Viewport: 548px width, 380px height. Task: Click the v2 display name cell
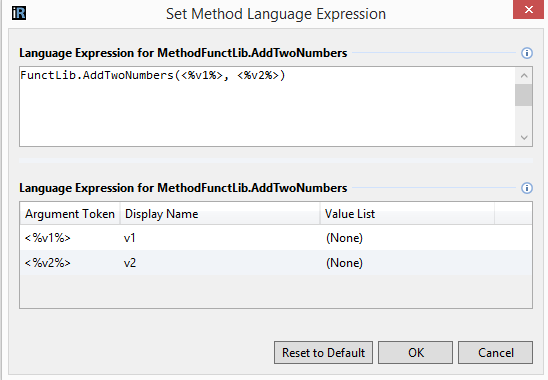[220, 263]
